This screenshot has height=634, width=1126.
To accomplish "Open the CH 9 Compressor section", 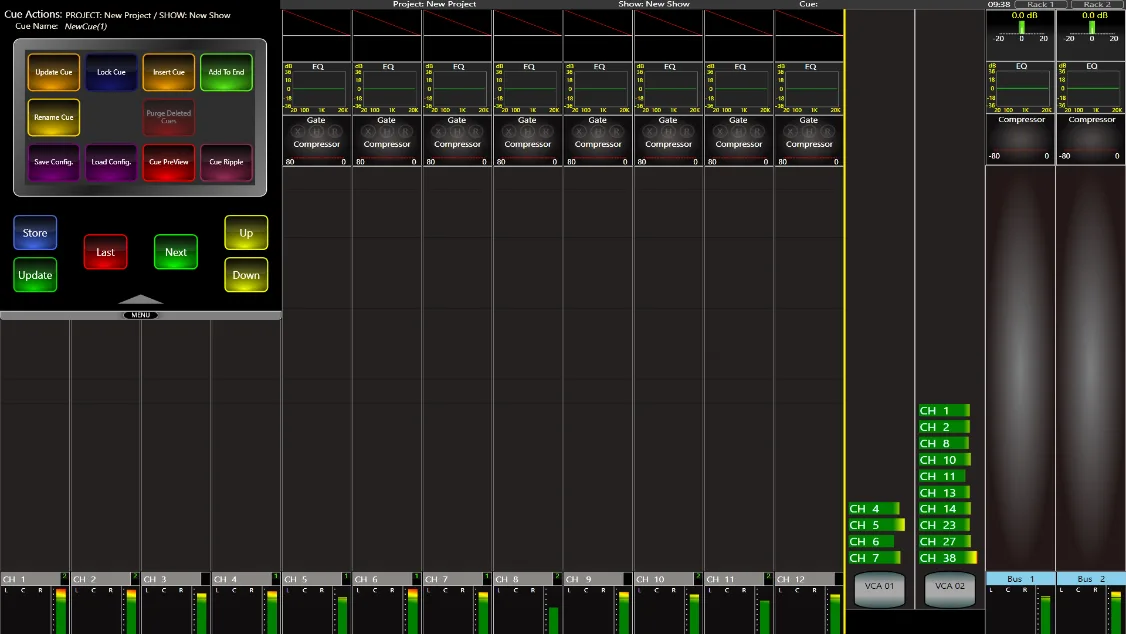I will tap(598, 152).
